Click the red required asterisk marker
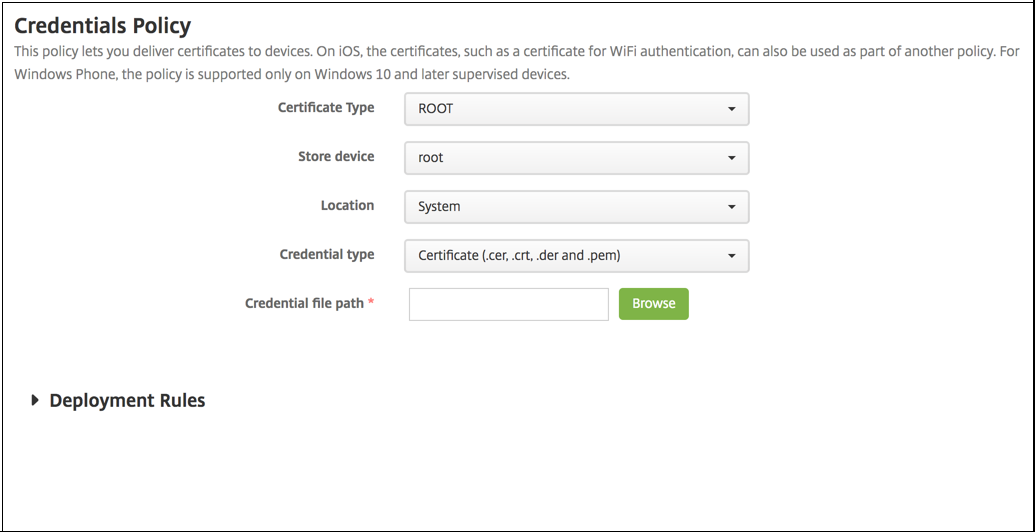Screen dimensions: 1035x532 371,302
